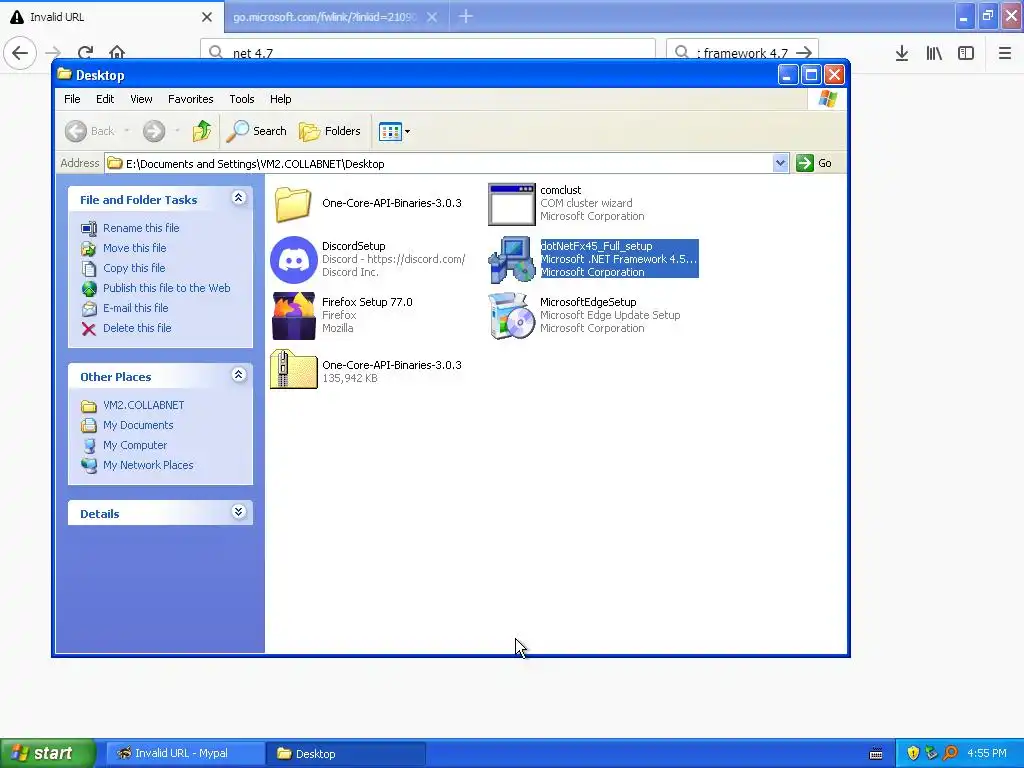Click the search go arrow in browser
Image resolution: width=1024 pixels, height=768 pixels.
(x=804, y=52)
